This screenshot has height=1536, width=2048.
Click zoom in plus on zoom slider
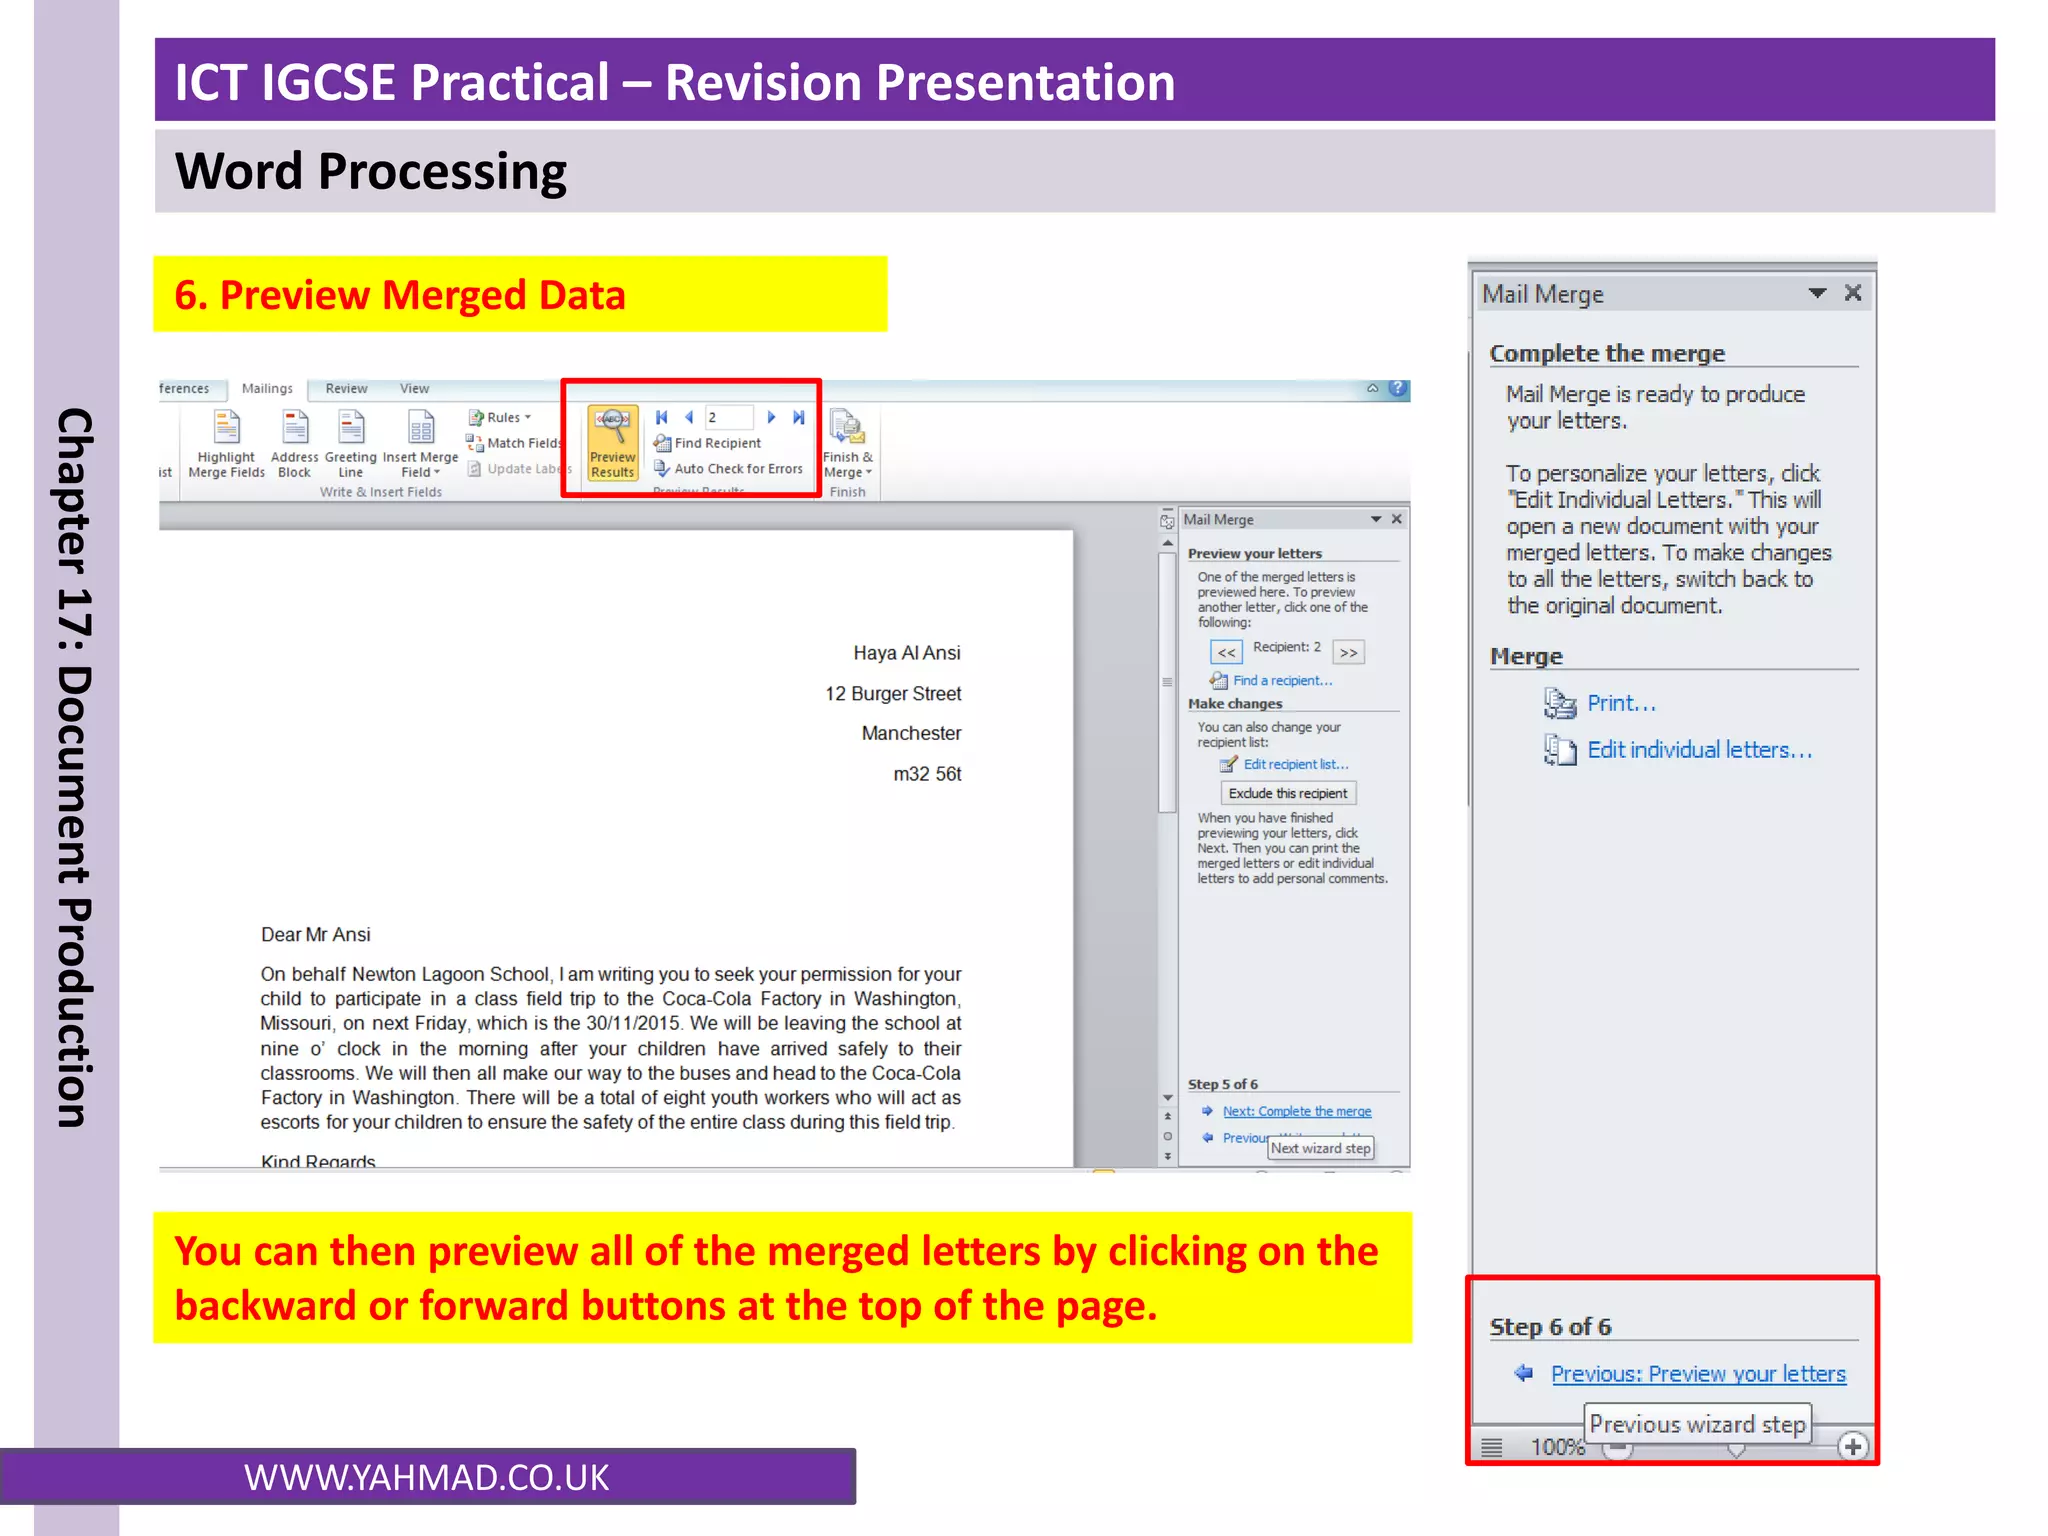point(1853,1446)
